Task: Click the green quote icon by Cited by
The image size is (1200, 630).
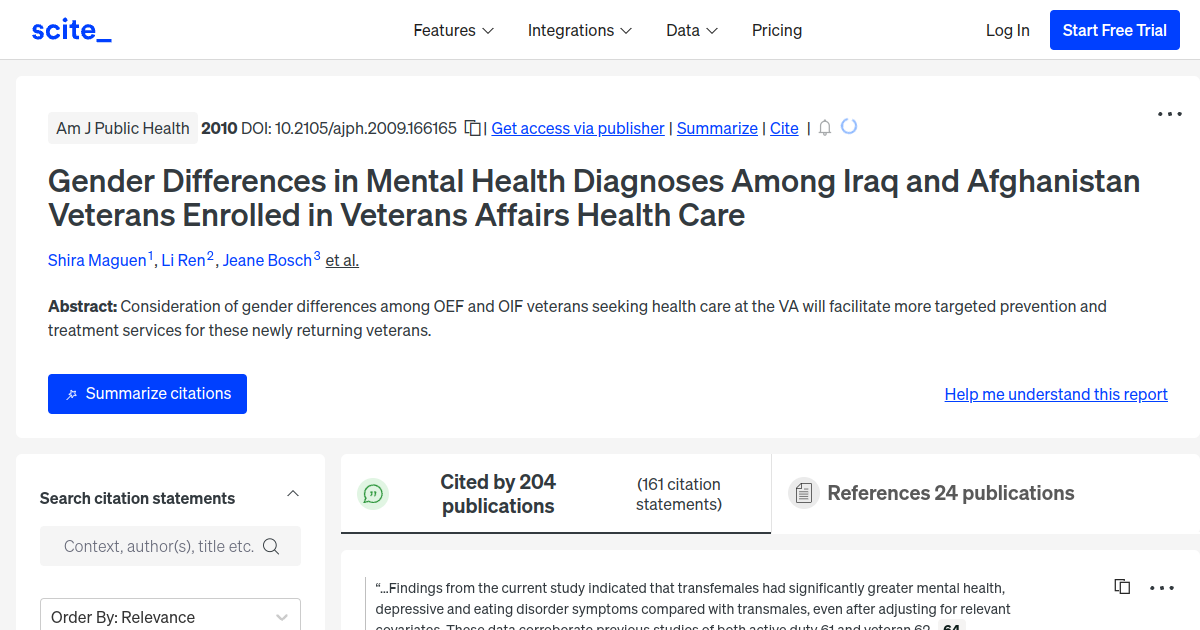Action: pos(373,494)
